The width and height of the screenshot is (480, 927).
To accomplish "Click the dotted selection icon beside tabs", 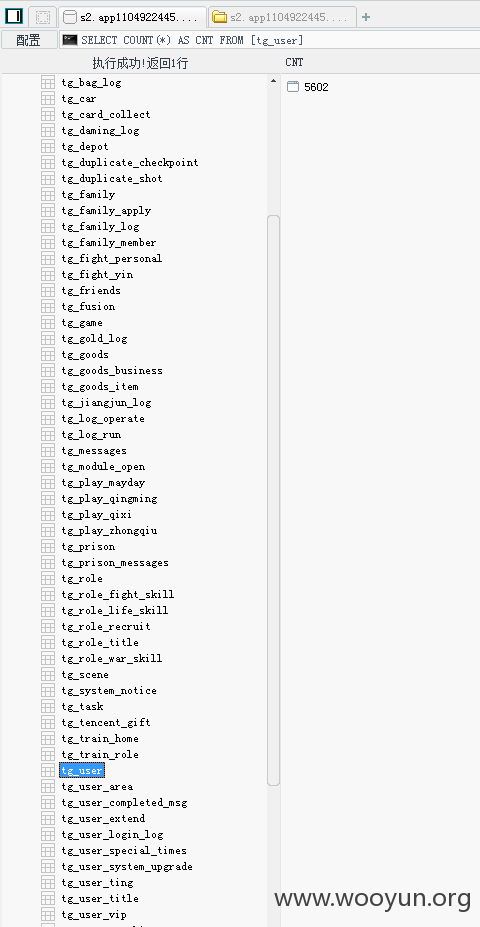I will click(x=43, y=17).
